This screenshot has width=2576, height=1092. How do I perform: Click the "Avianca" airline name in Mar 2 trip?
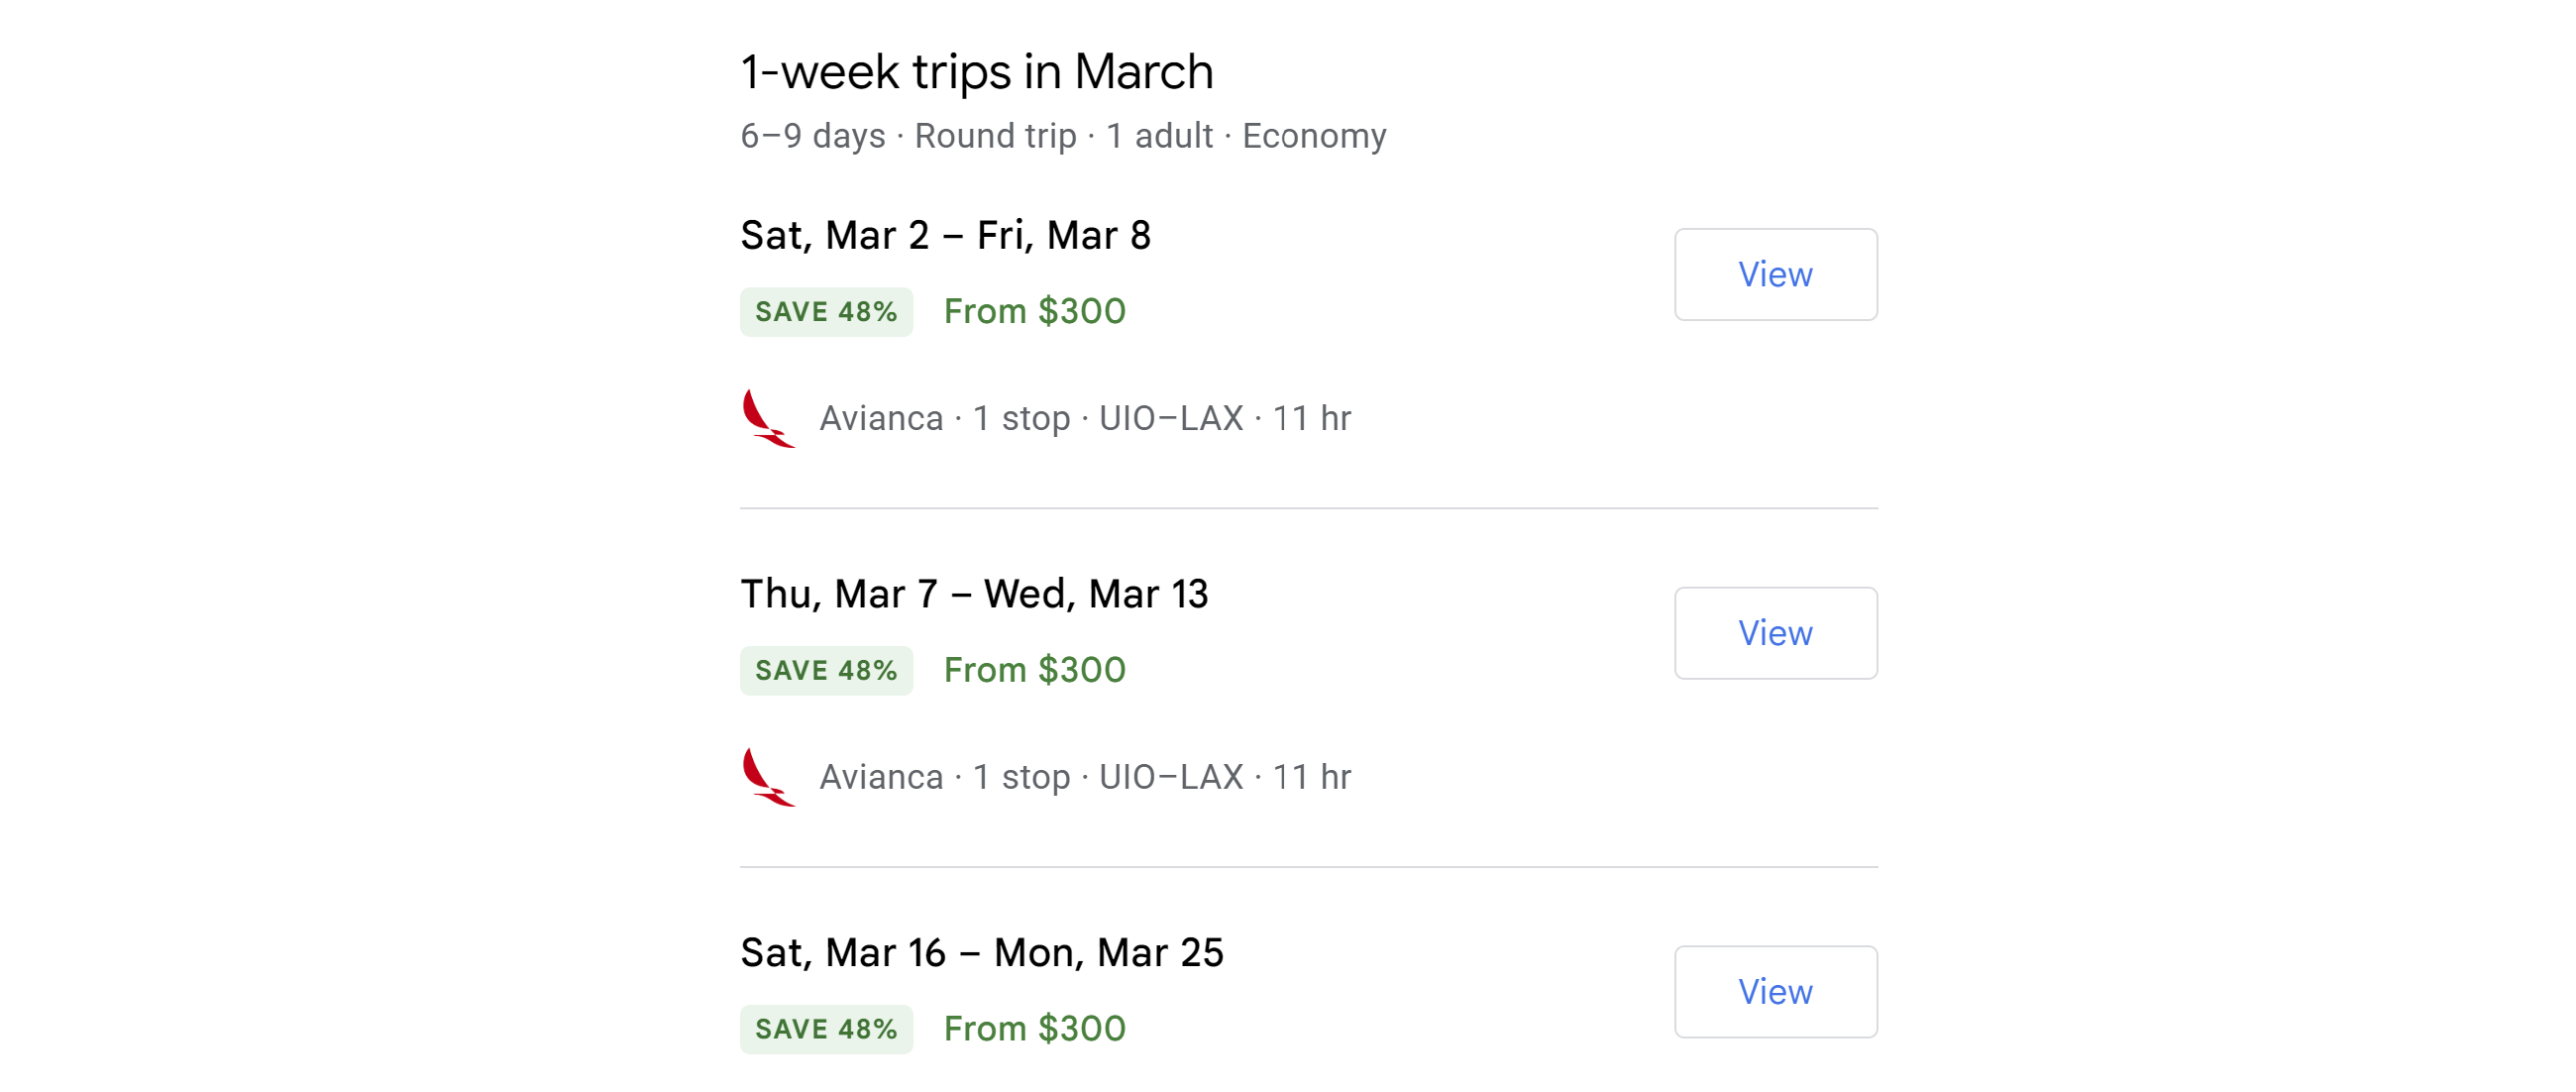pos(881,418)
